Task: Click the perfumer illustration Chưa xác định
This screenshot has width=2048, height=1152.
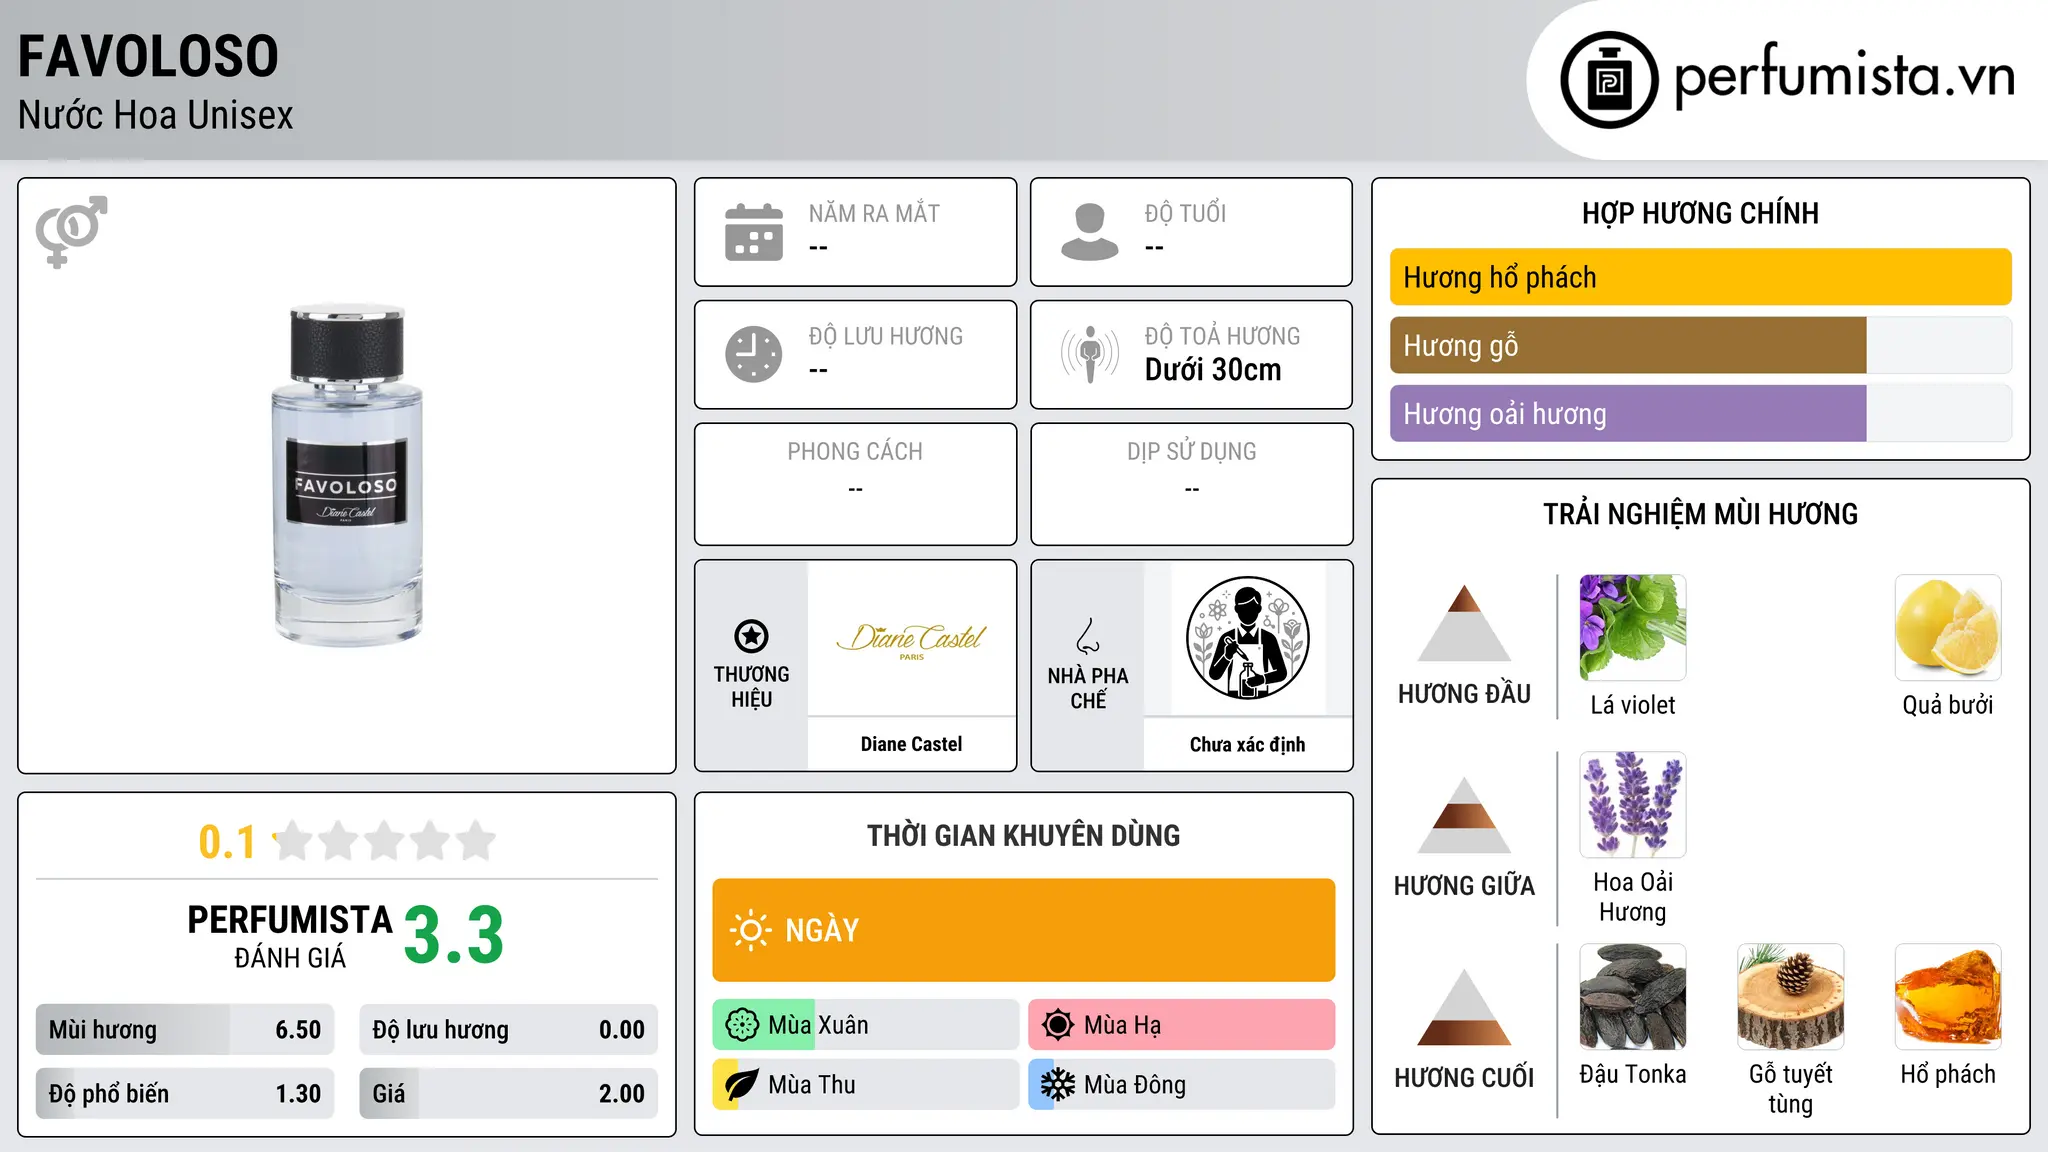Action: pyautogui.click(x=1247, y=638)
